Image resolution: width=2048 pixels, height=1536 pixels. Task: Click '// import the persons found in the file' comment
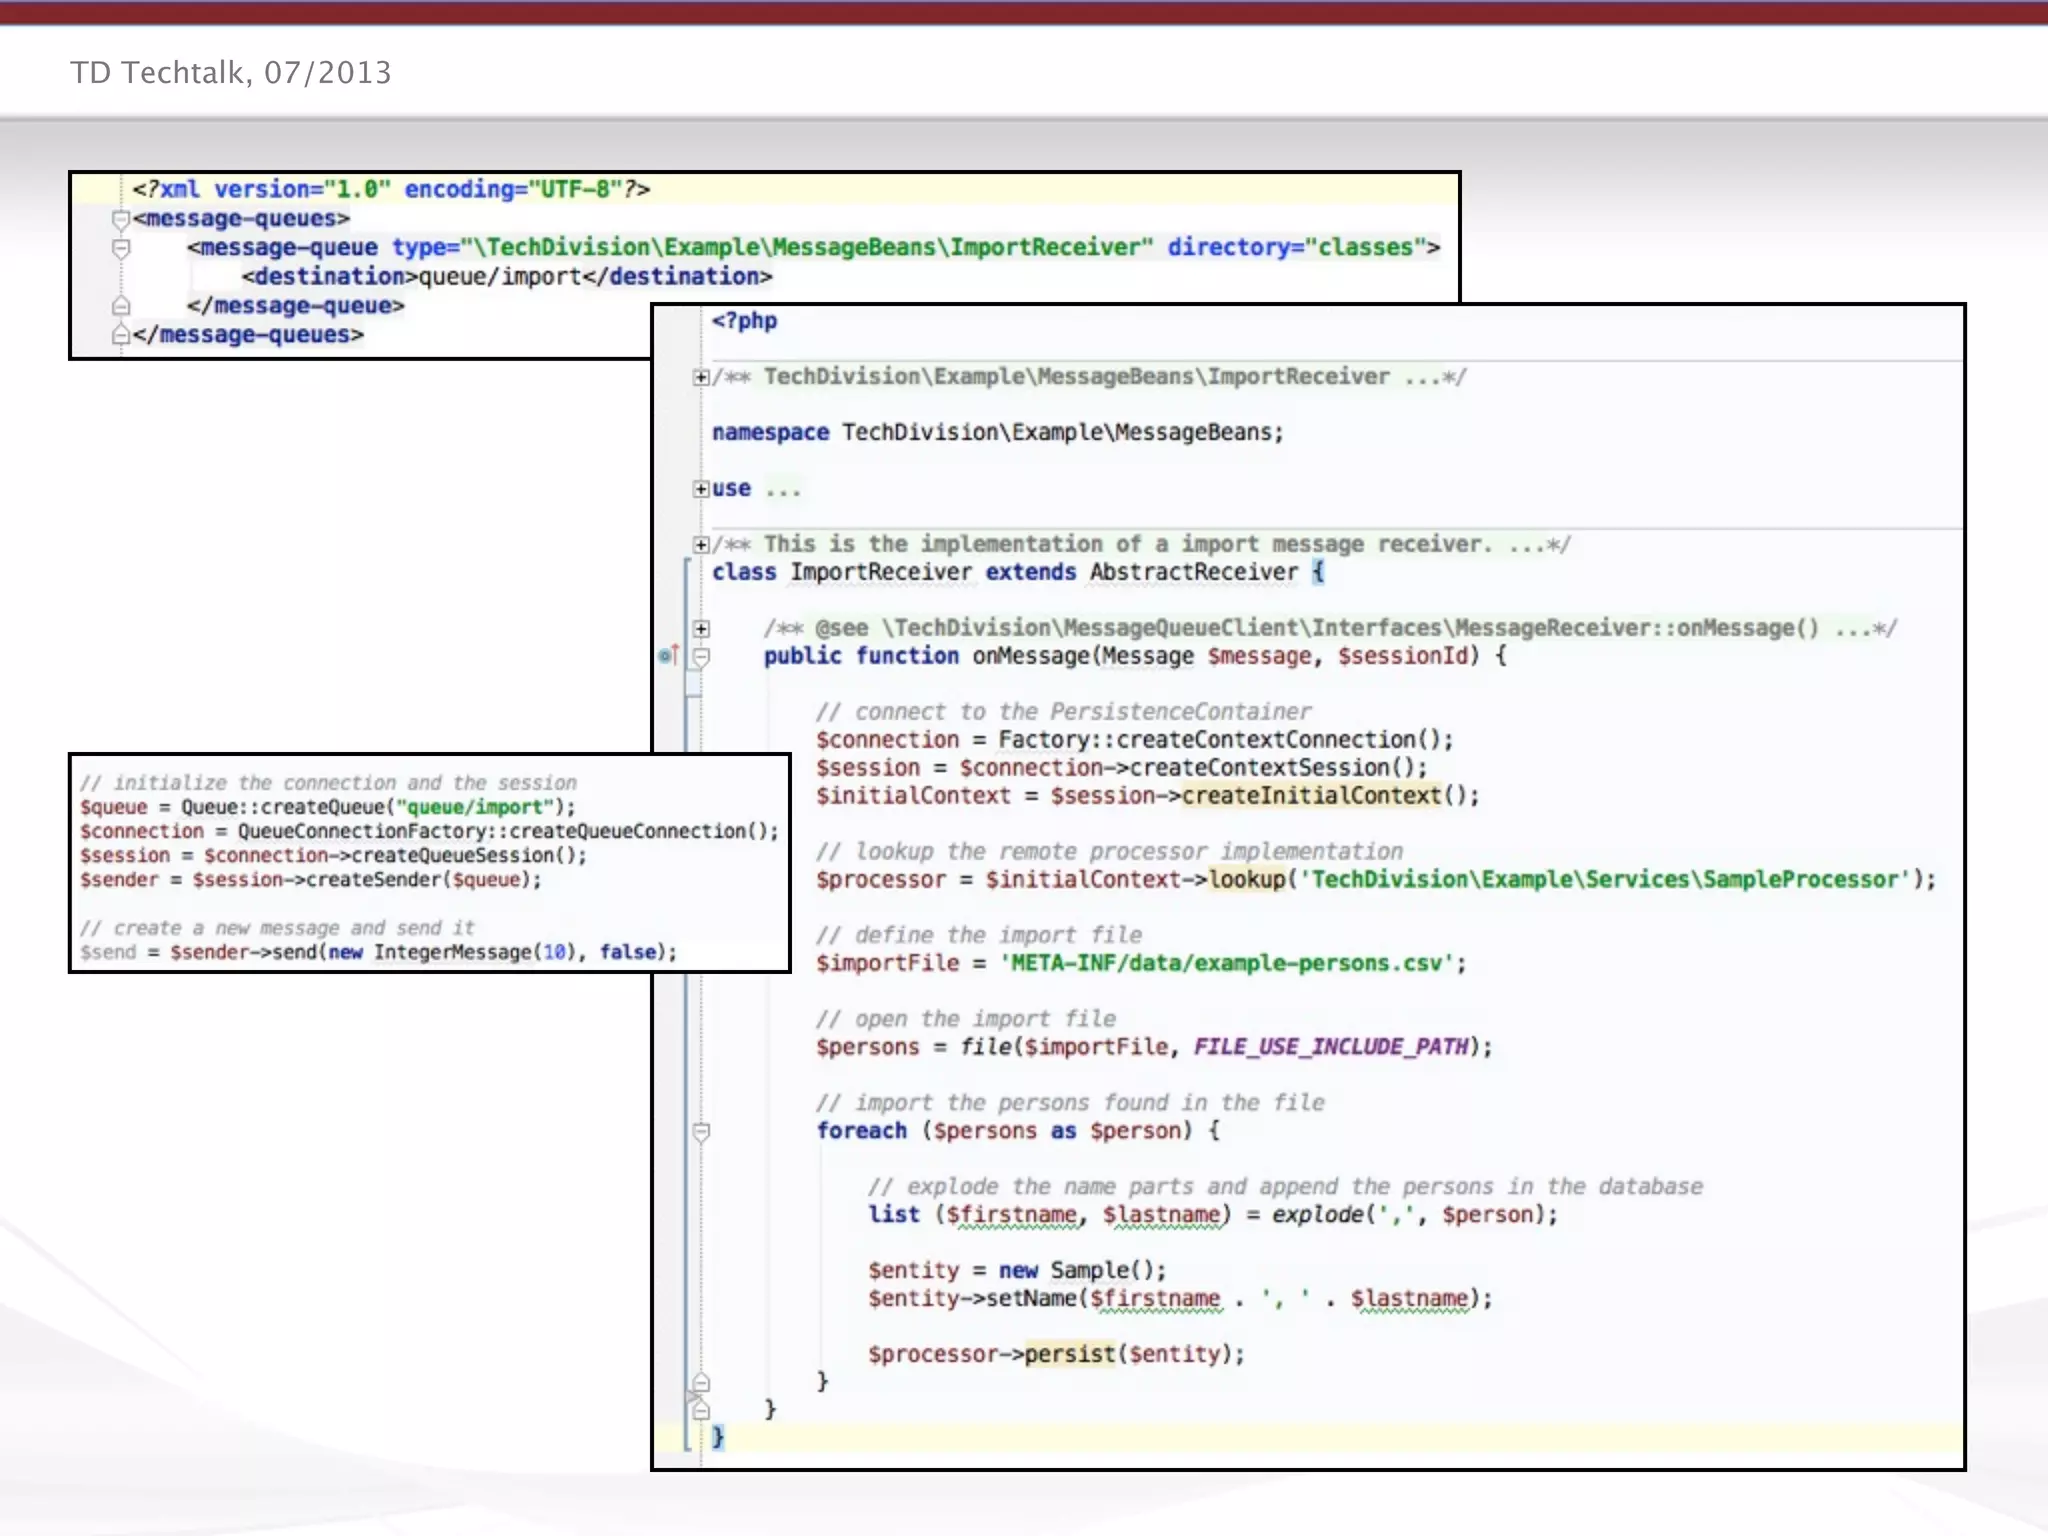tap(1070, 1103)
